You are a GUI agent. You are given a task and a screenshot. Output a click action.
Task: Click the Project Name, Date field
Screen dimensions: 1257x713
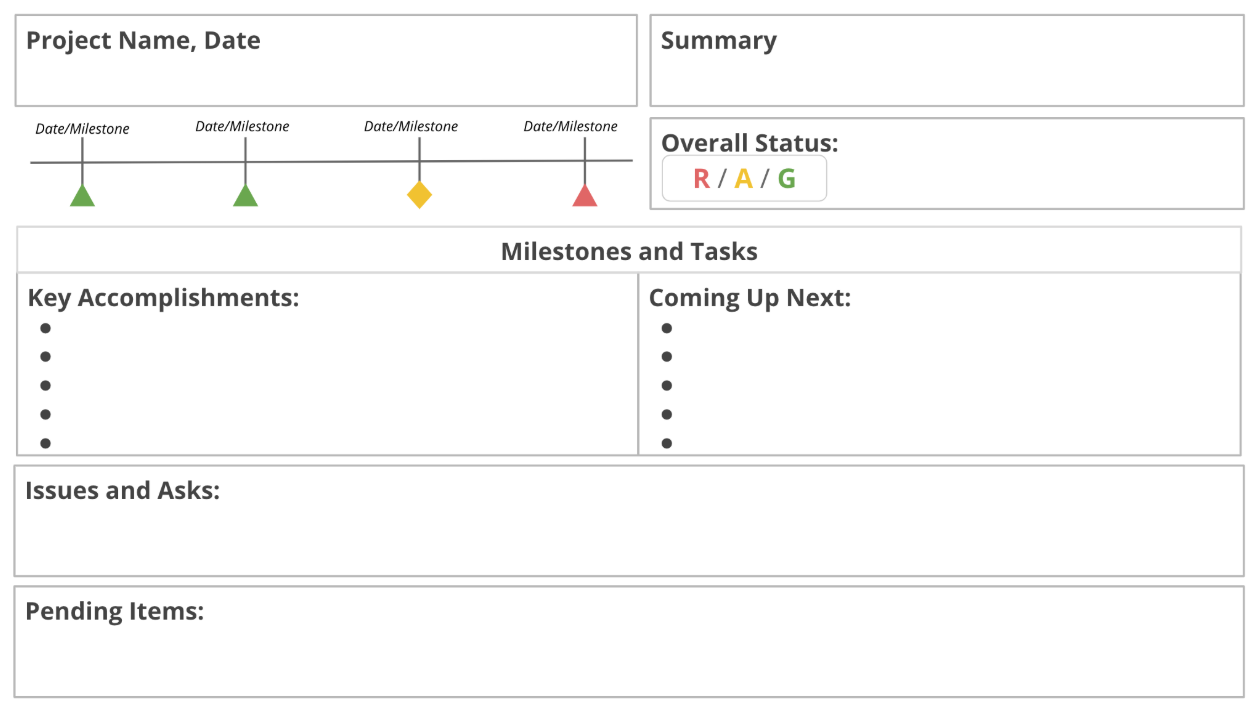click(325, 61)
